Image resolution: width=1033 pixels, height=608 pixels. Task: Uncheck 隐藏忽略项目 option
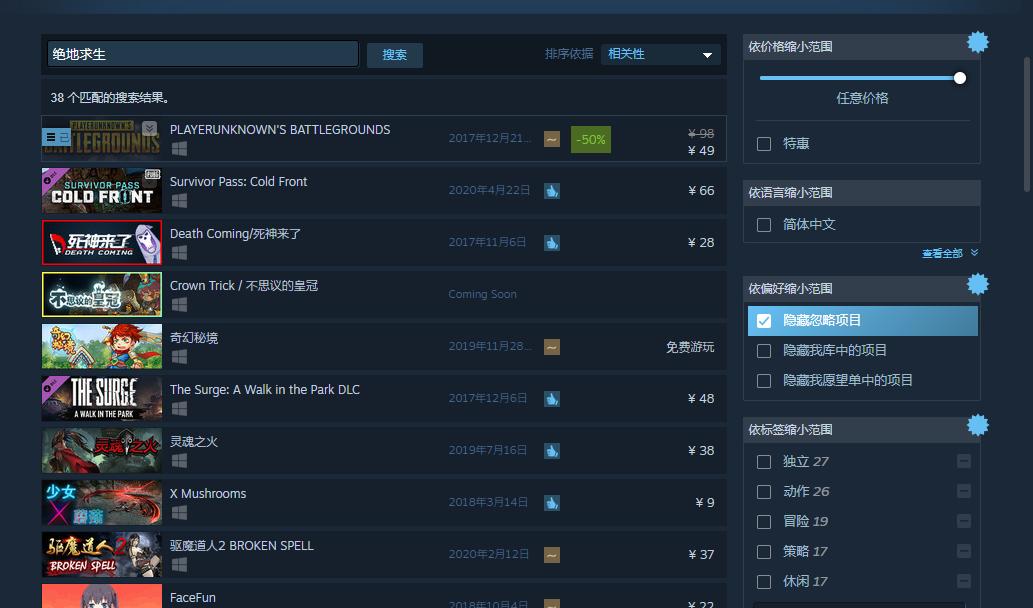[x=764, y=321]
